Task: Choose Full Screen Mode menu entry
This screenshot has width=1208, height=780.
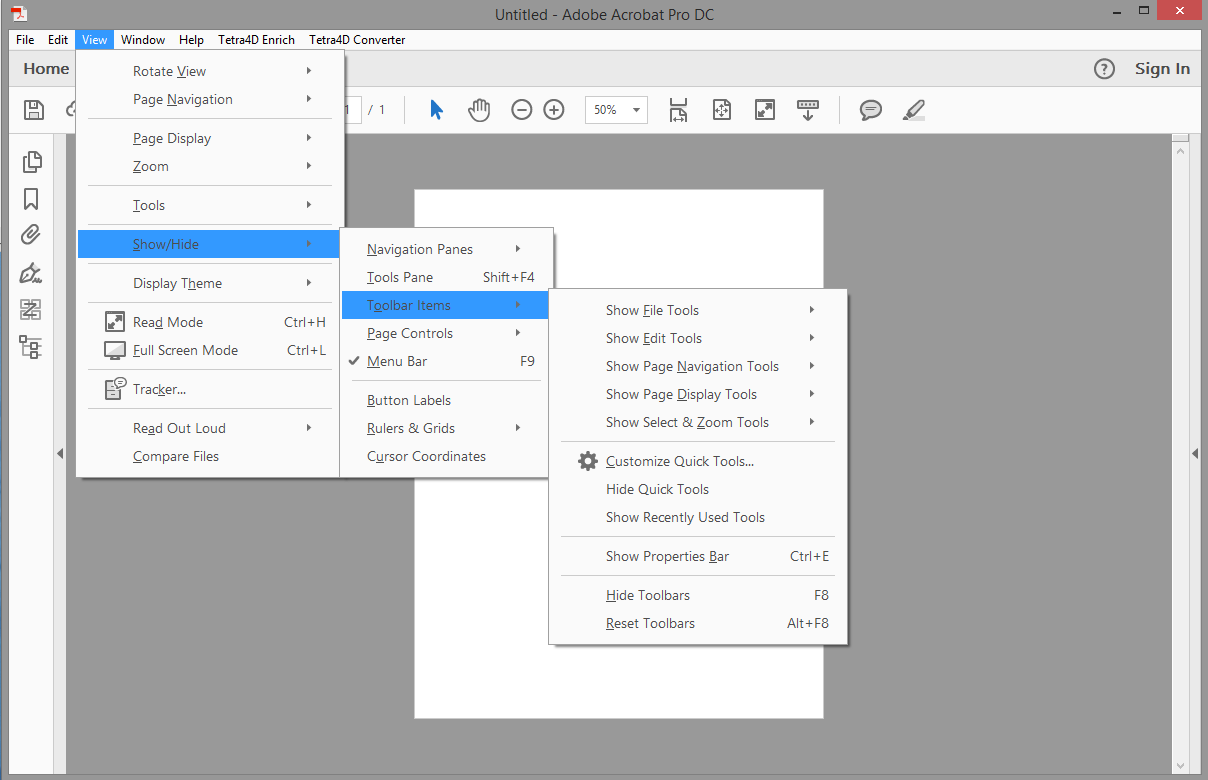Action: coord(209,350)
